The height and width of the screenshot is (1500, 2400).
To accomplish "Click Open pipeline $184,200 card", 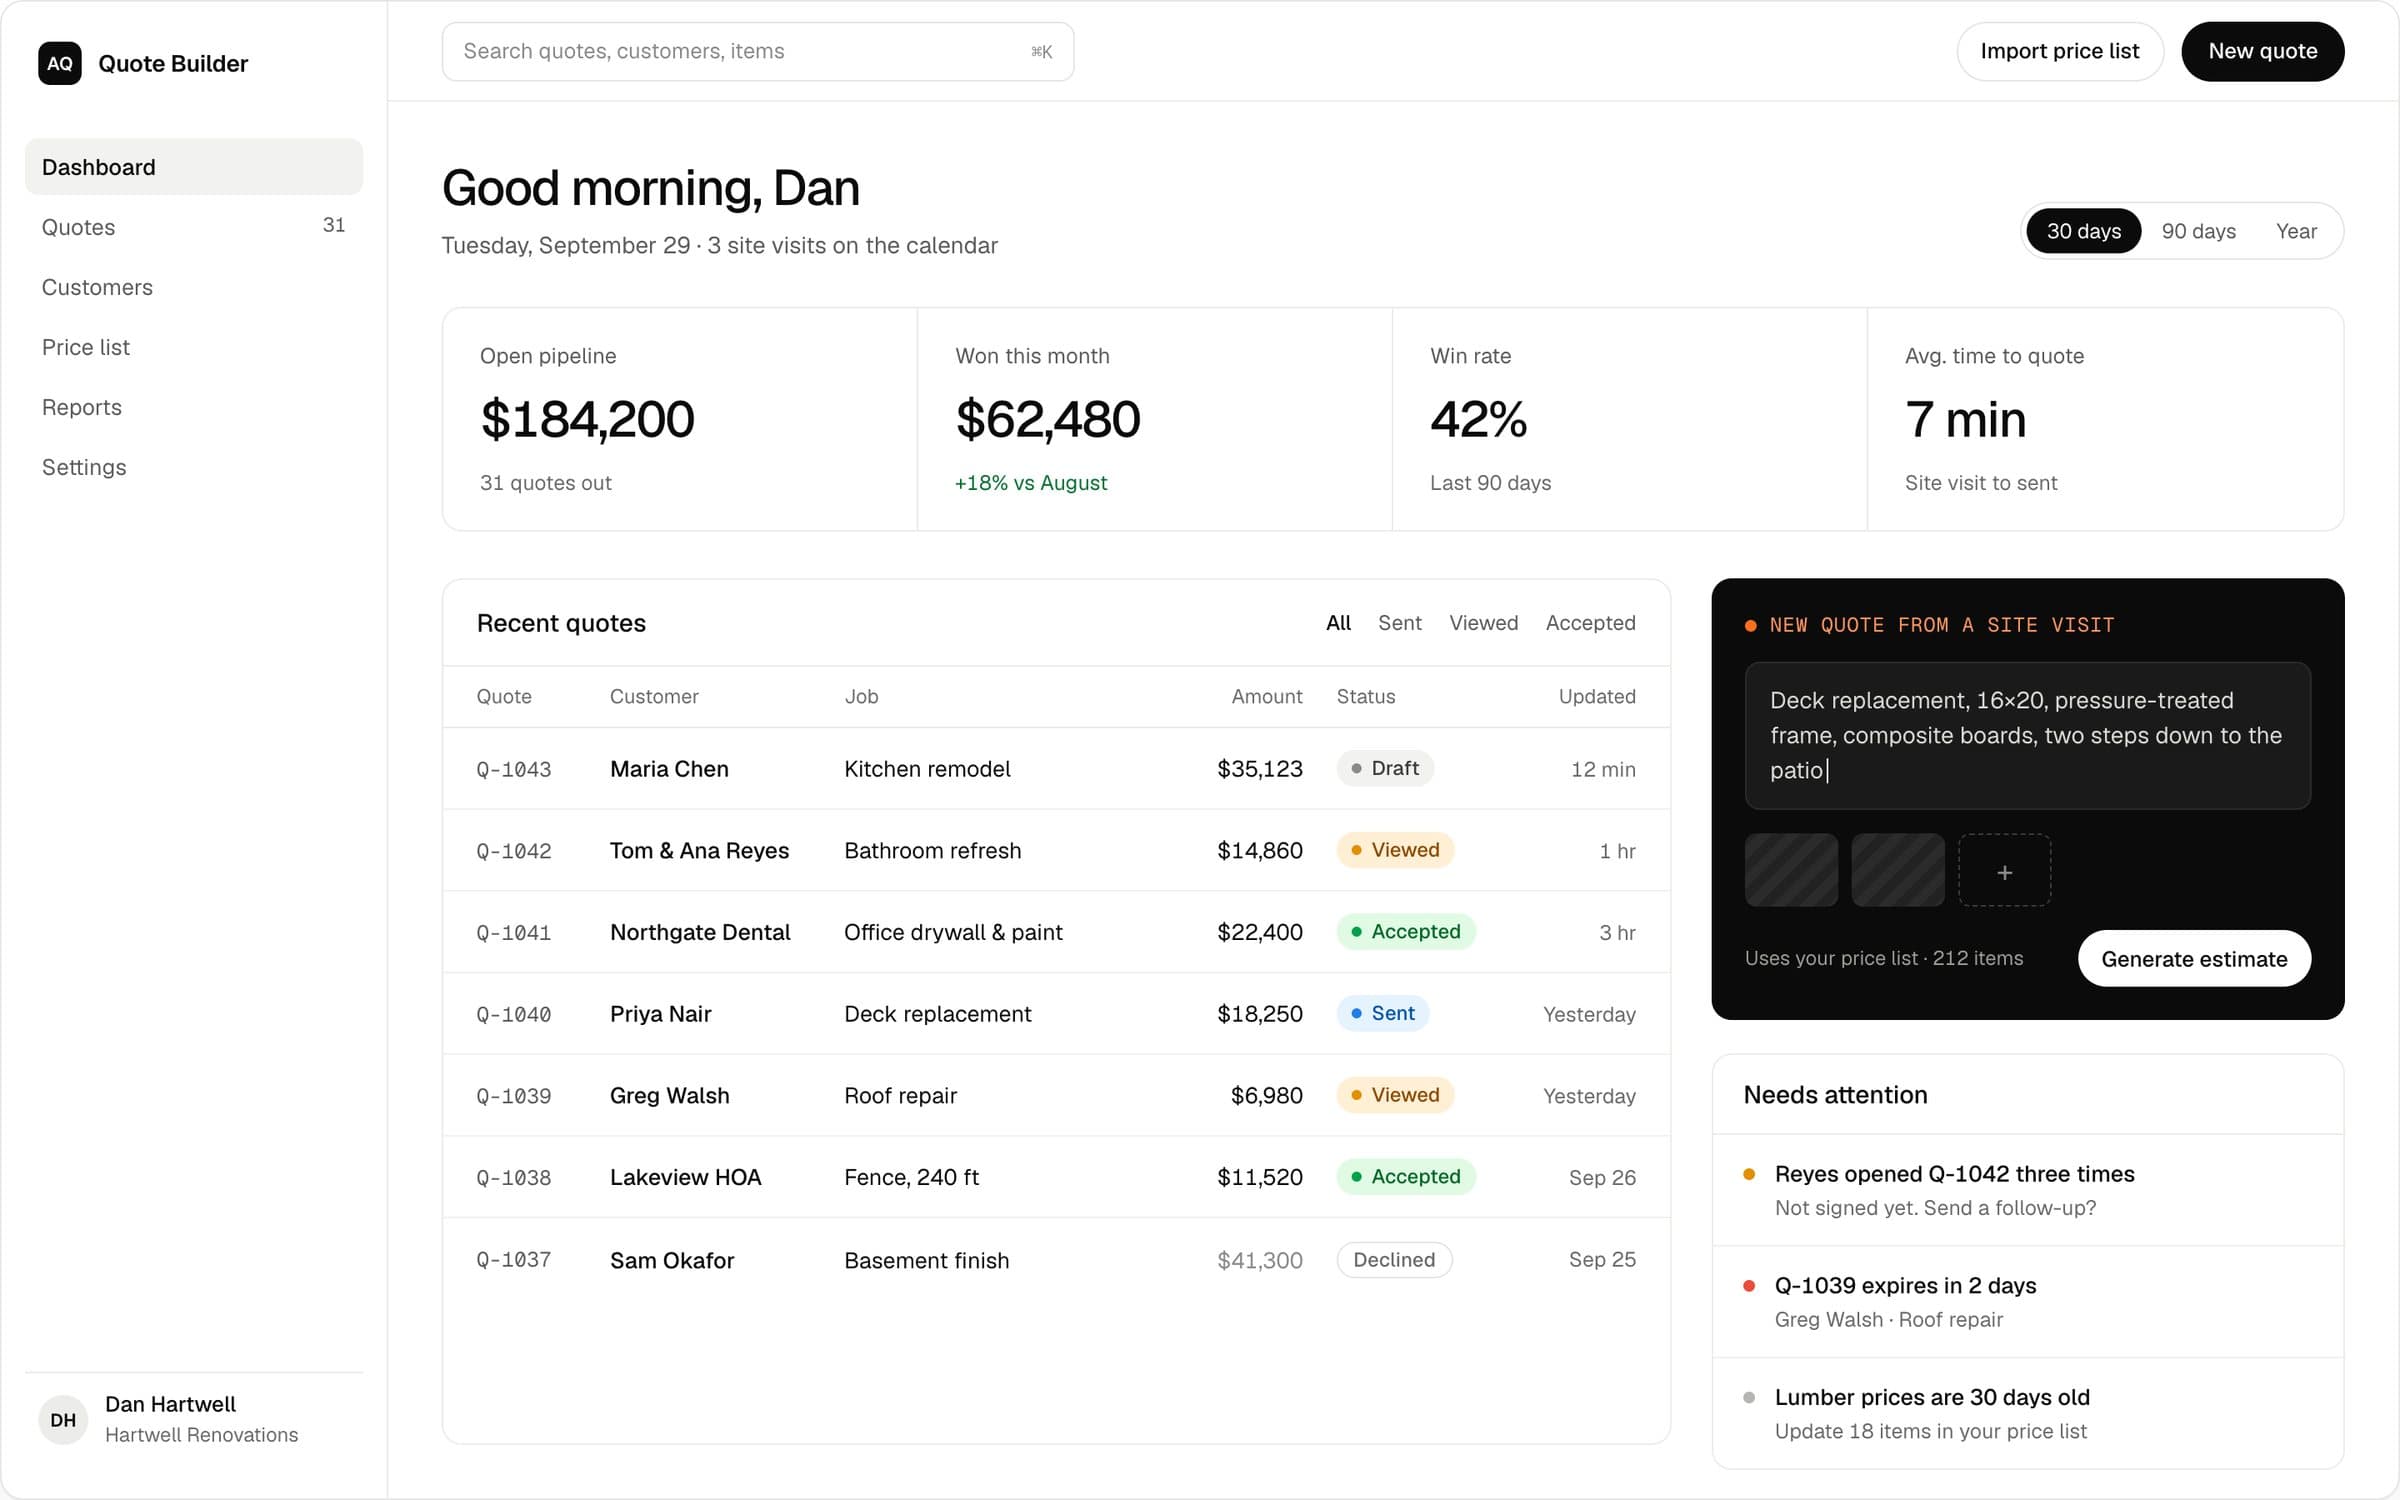I will pyautogui.click(x=680, y=419).
